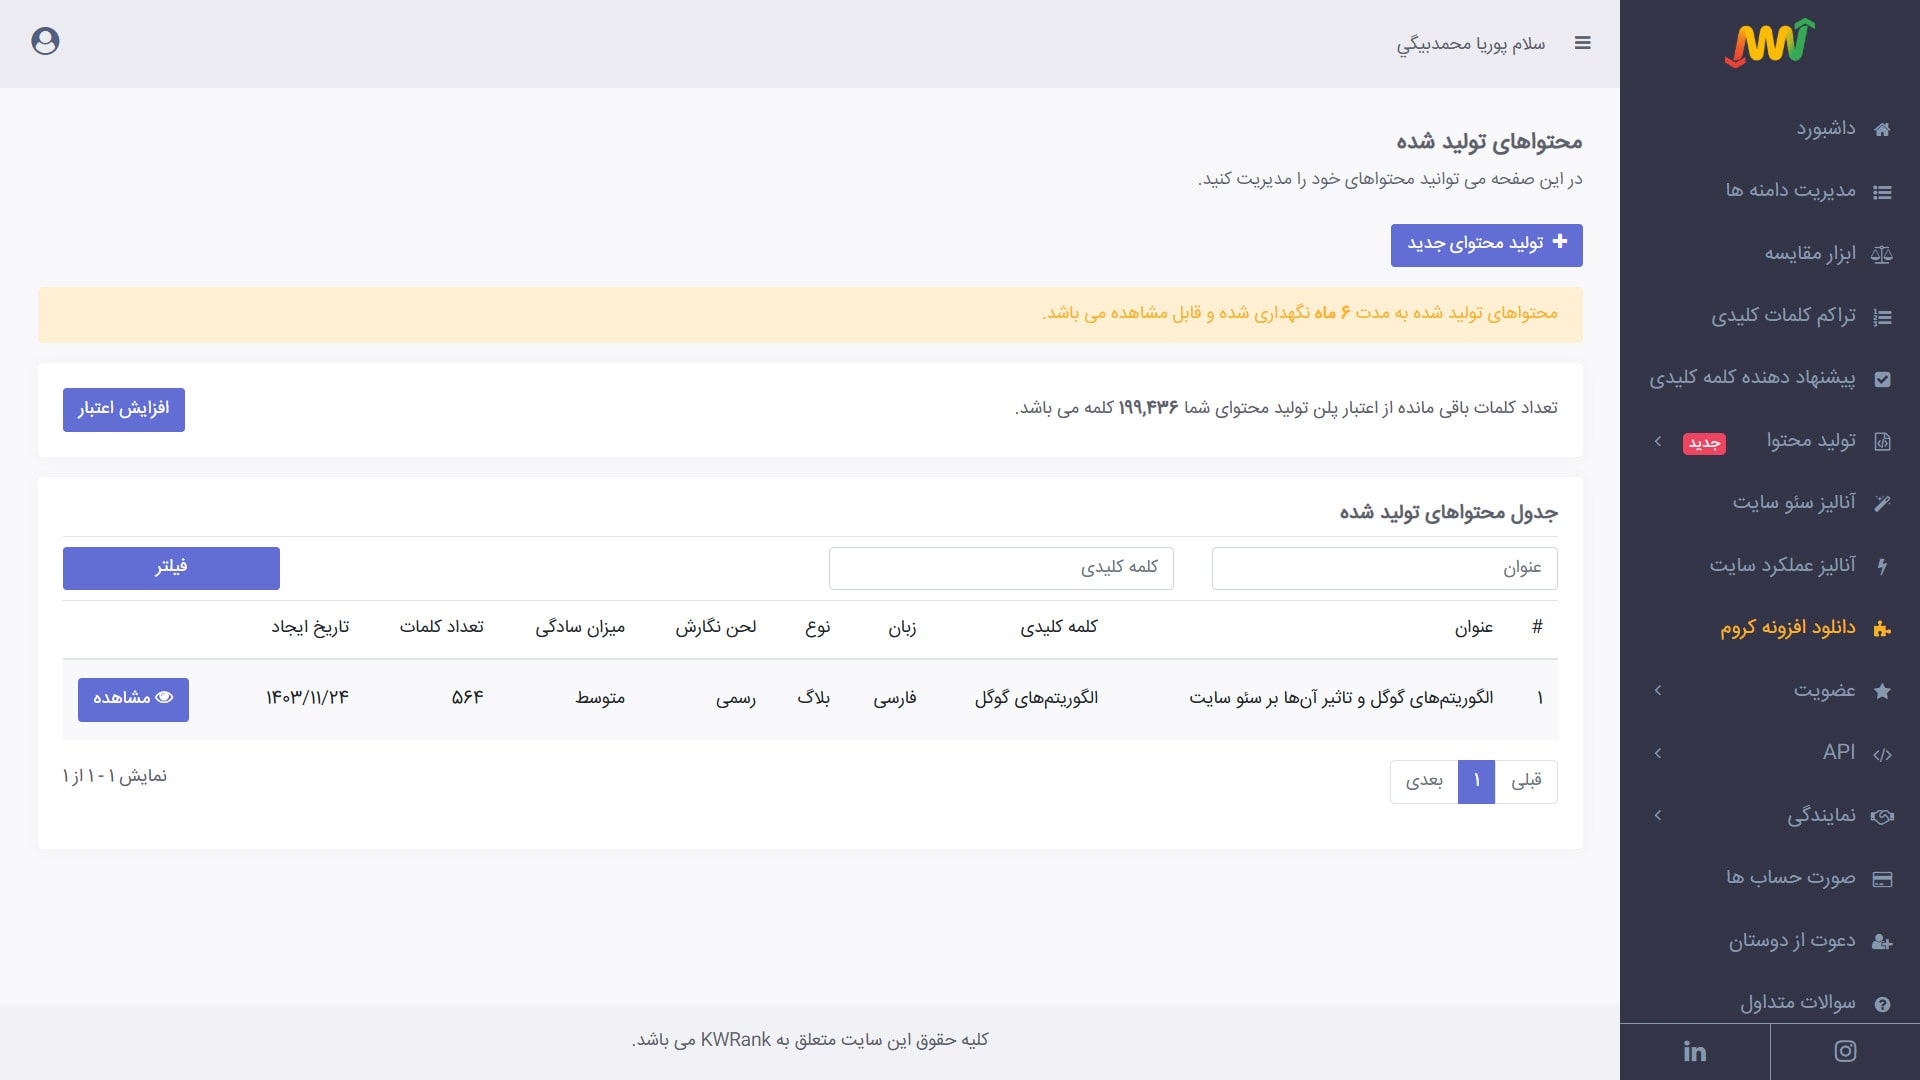
Task: Expand the API submenu chevron
Action: click(1658, 753)
